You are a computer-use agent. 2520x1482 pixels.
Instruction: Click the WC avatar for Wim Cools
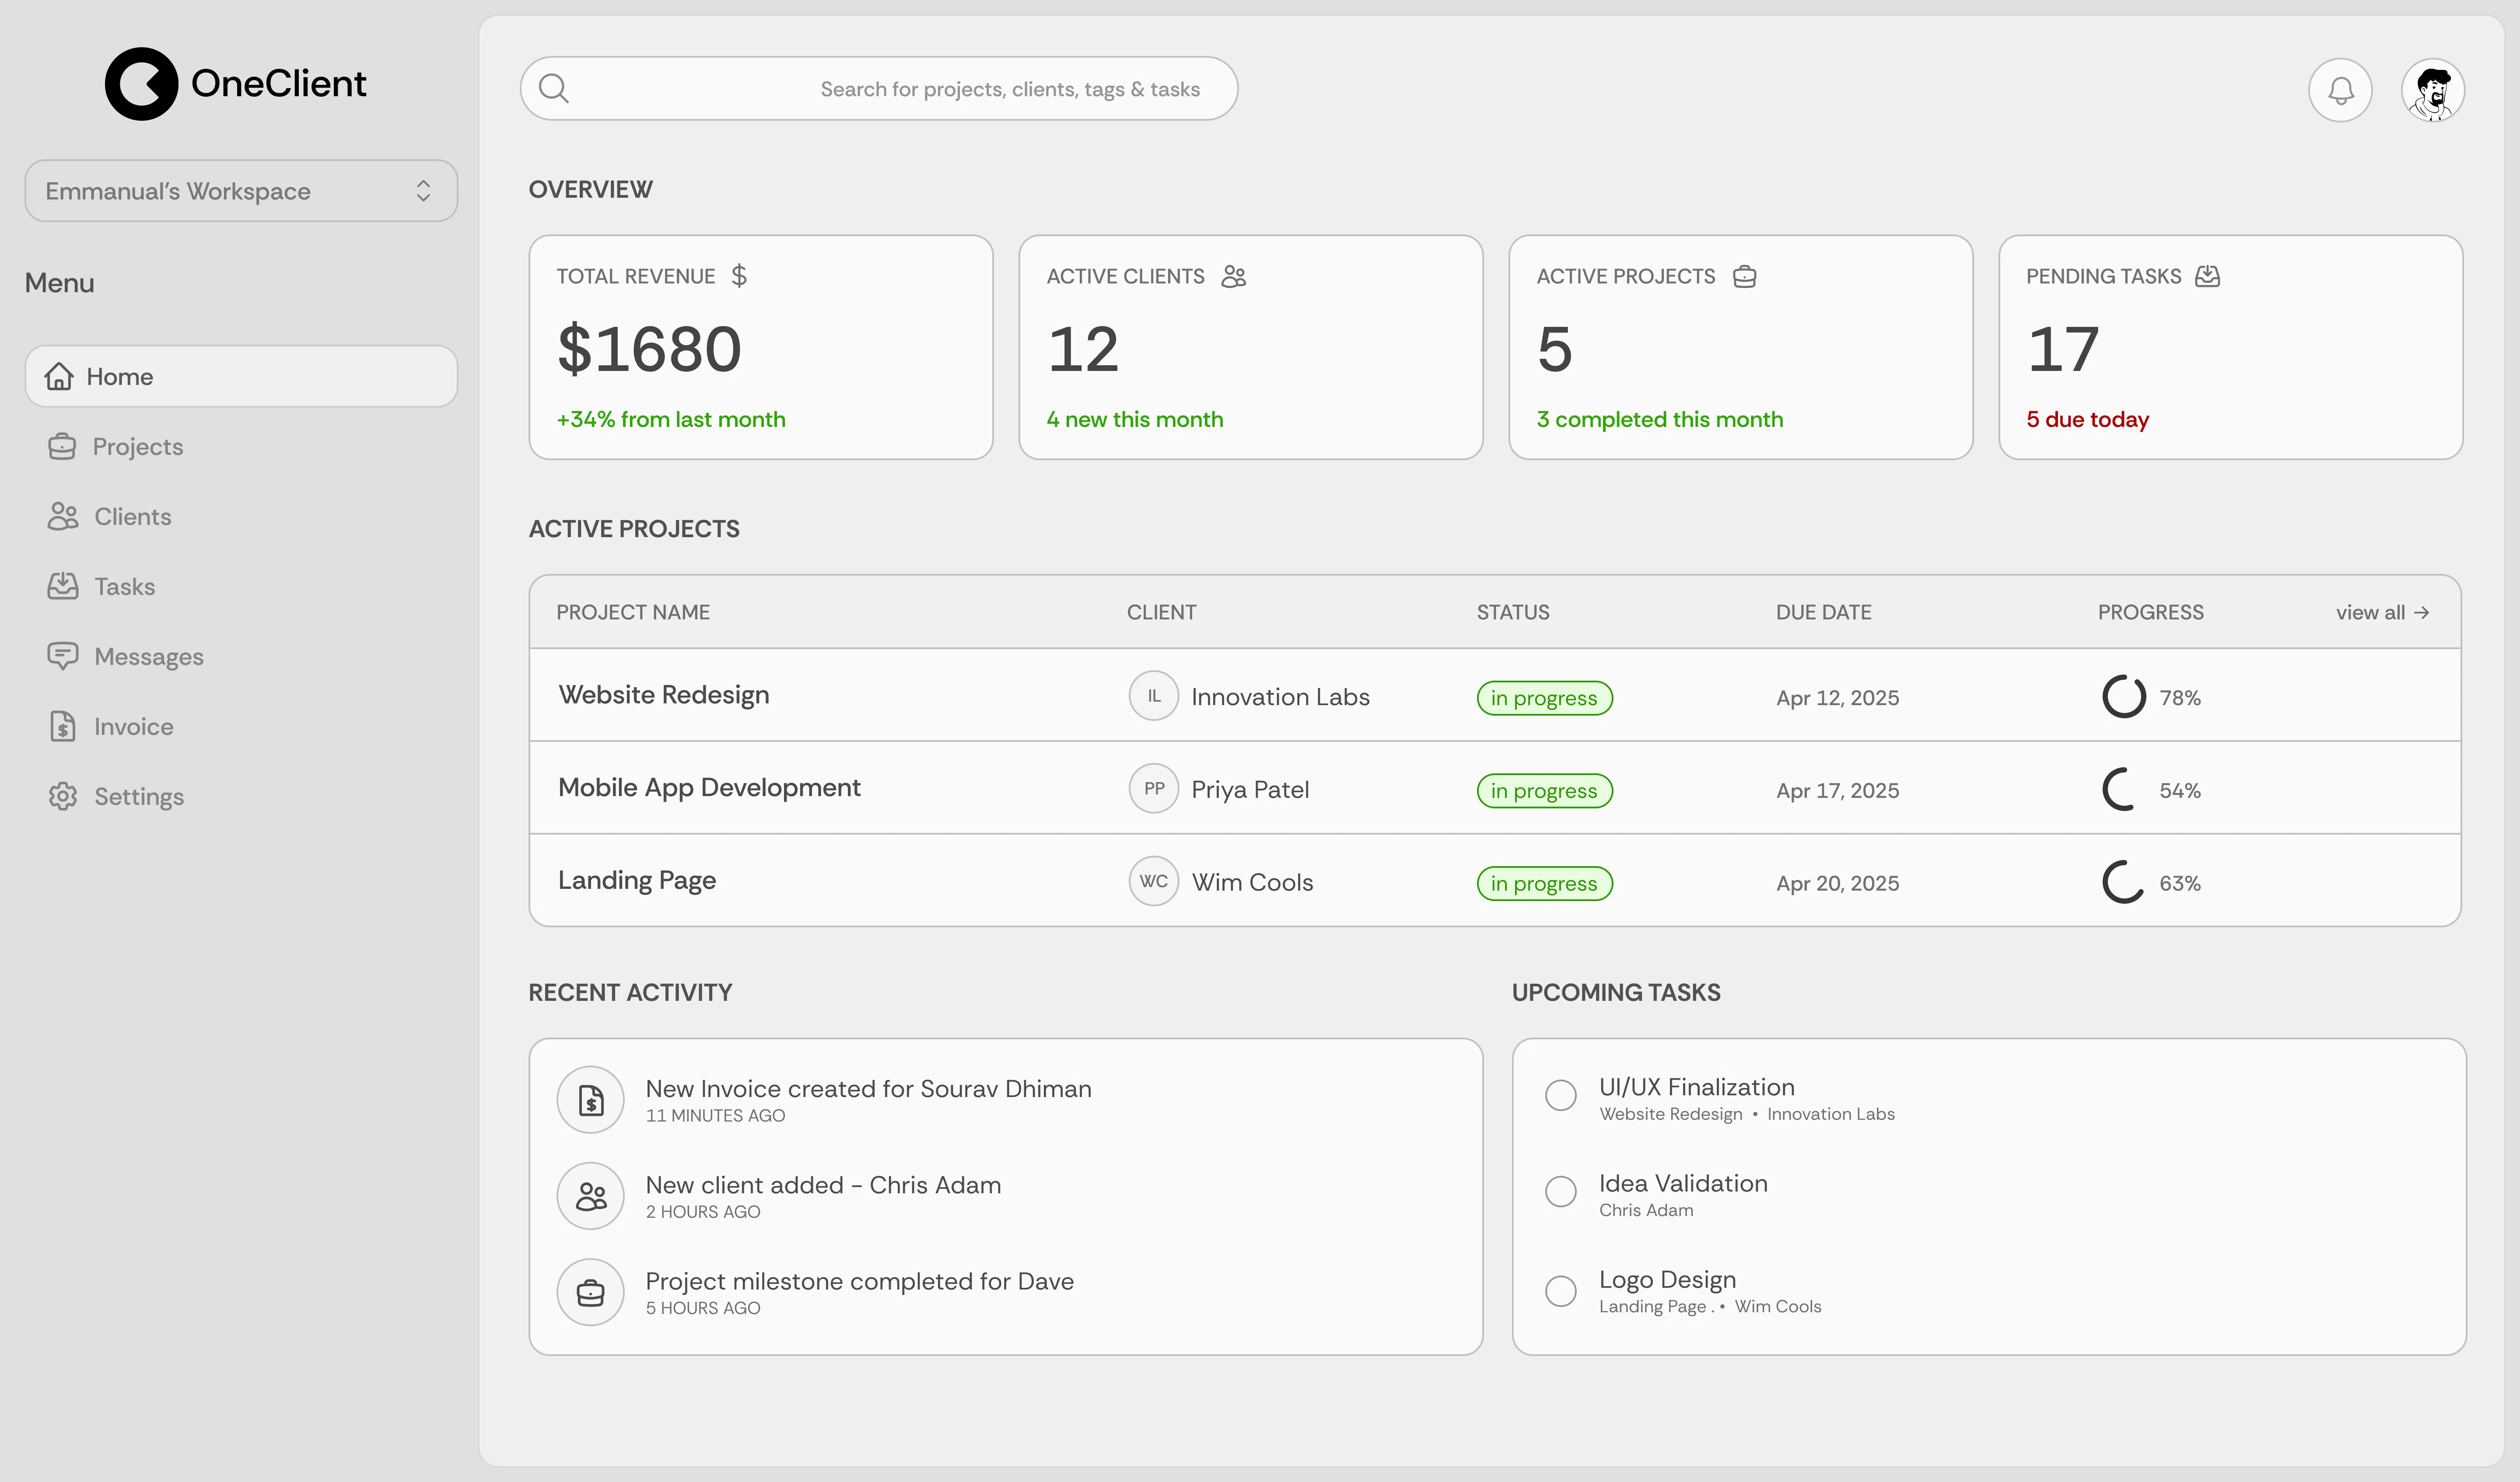tap(1154, 881)
